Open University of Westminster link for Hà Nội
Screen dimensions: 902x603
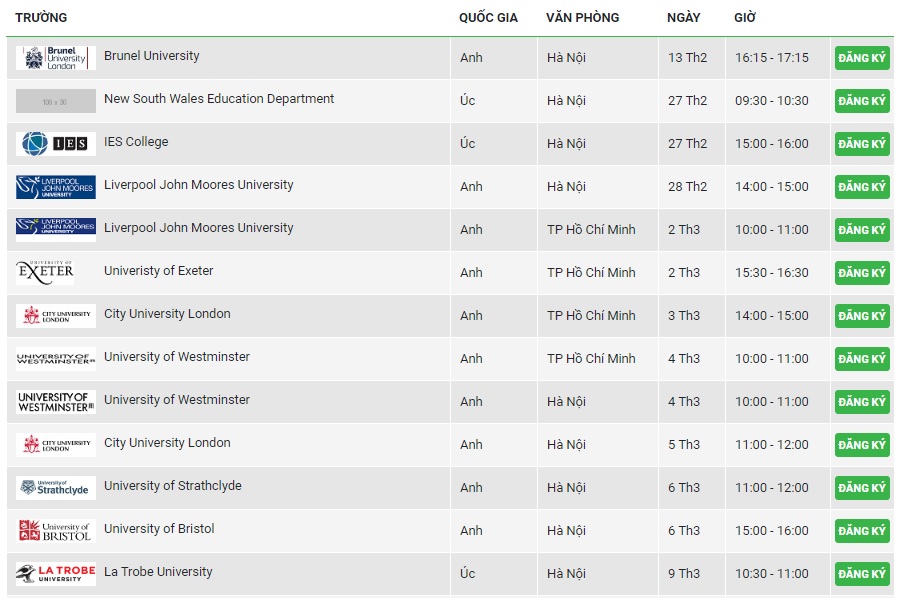point(177,400)
